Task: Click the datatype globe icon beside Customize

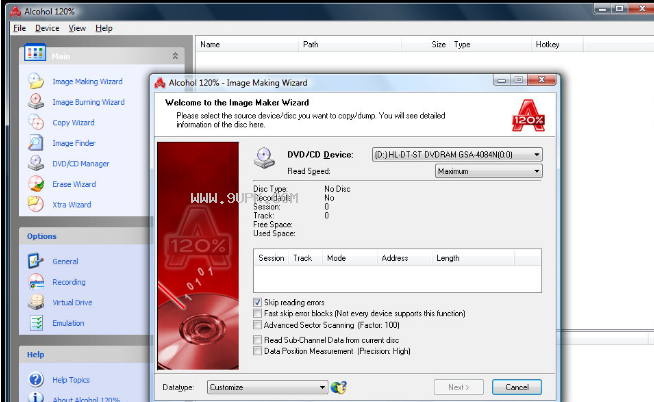Action: (x=339, y=387)
